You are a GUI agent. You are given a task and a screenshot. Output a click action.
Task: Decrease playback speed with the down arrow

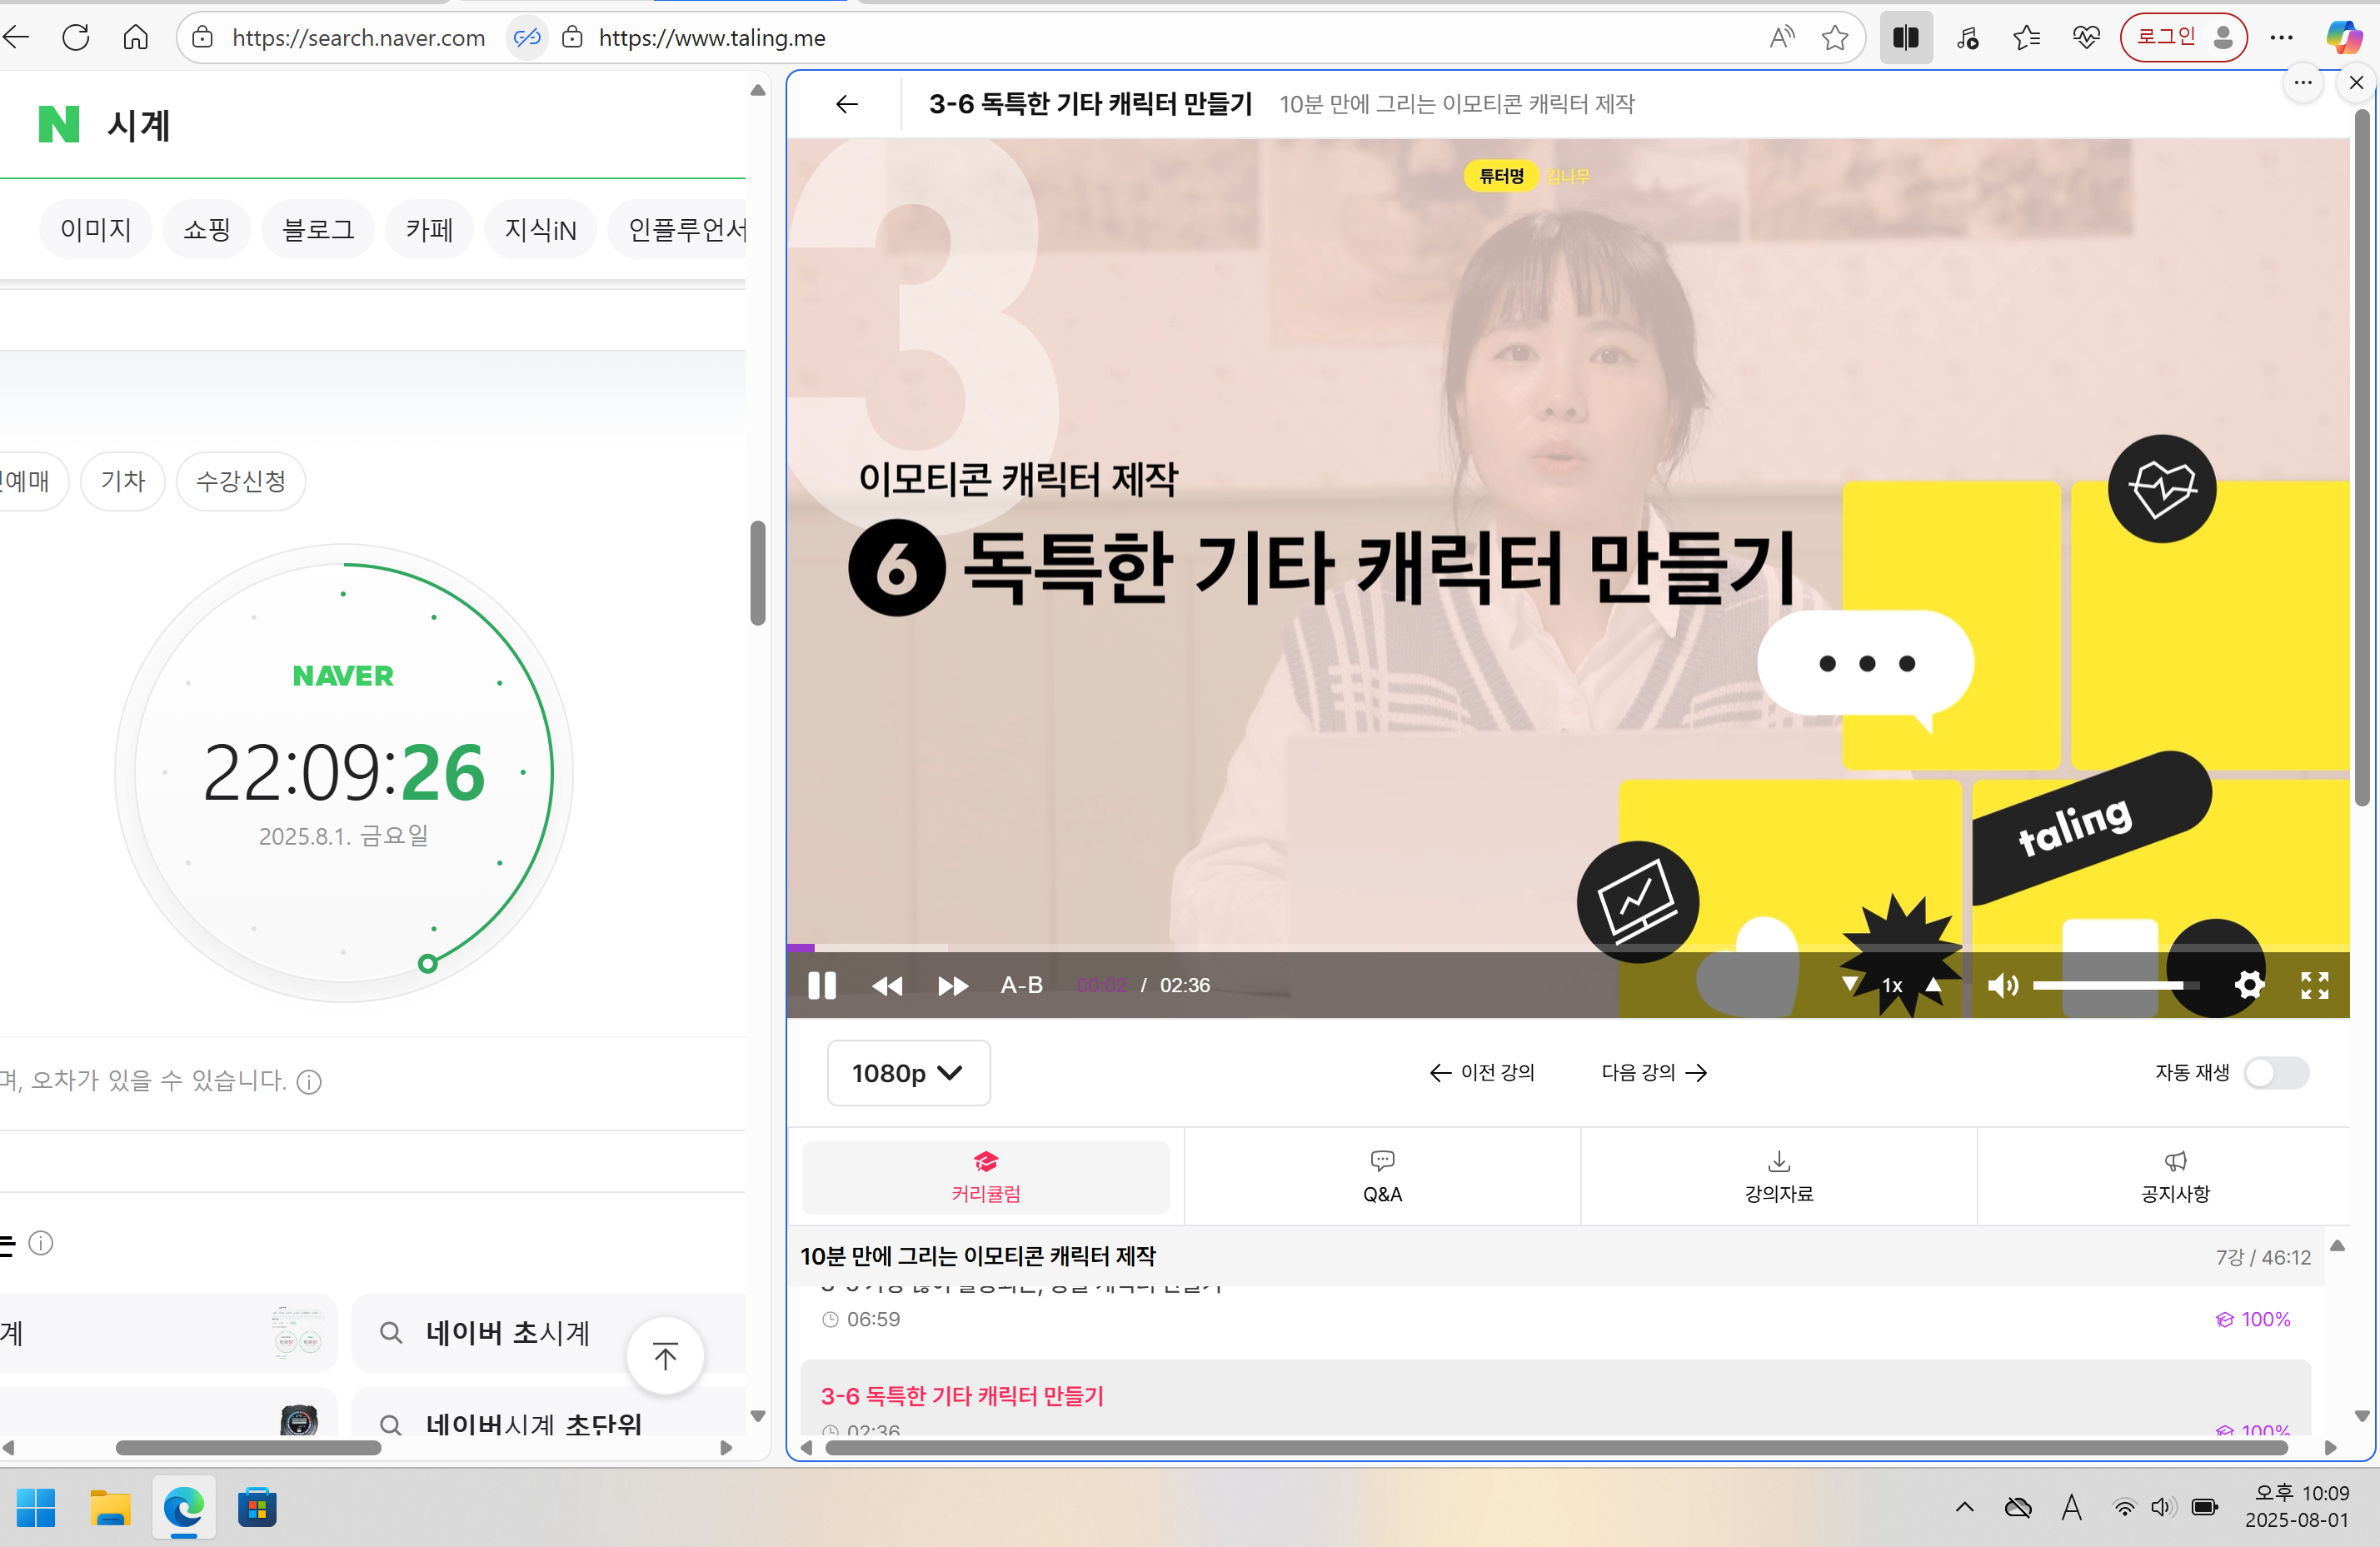[x=1850, y=985]
